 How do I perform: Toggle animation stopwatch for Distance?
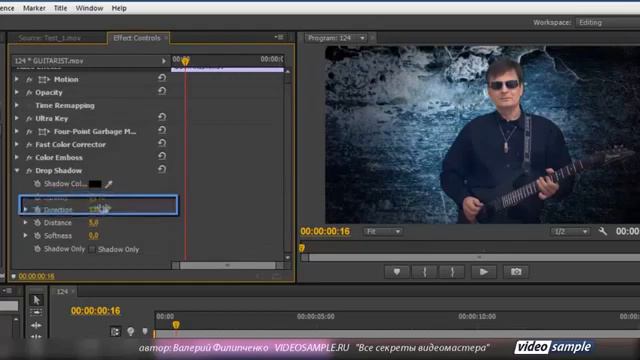37,223
